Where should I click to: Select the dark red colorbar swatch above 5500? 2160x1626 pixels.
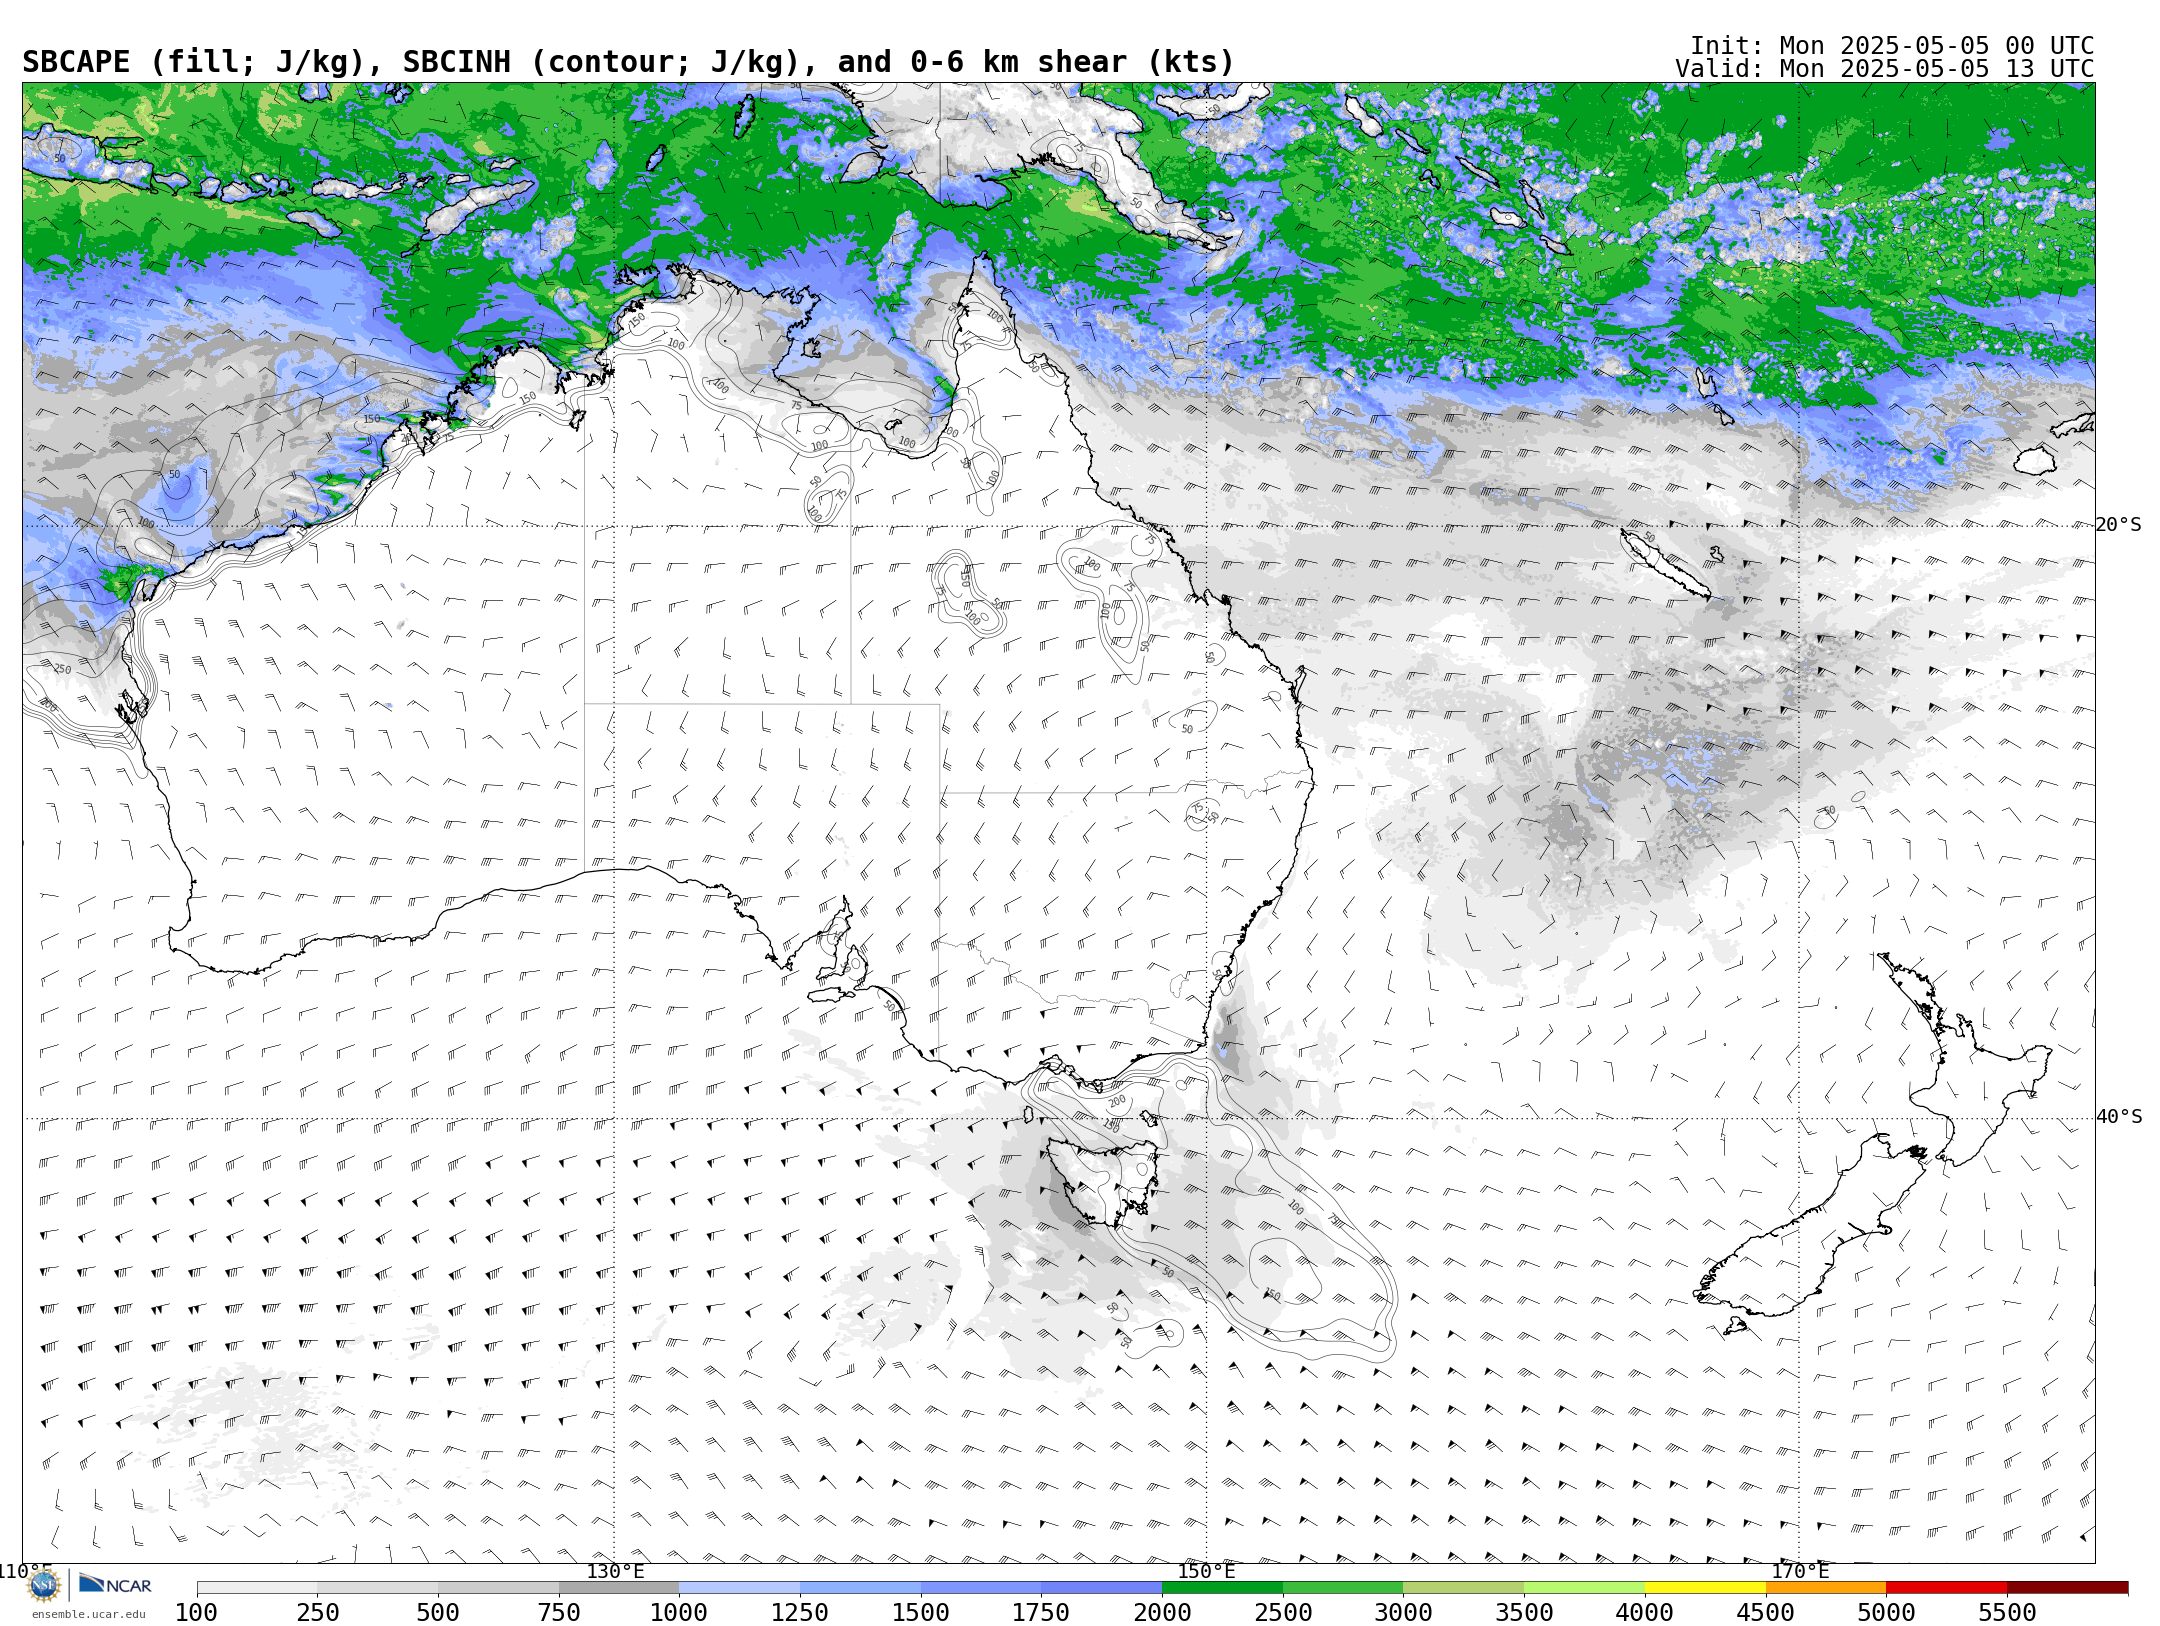click(2067, 1588)
